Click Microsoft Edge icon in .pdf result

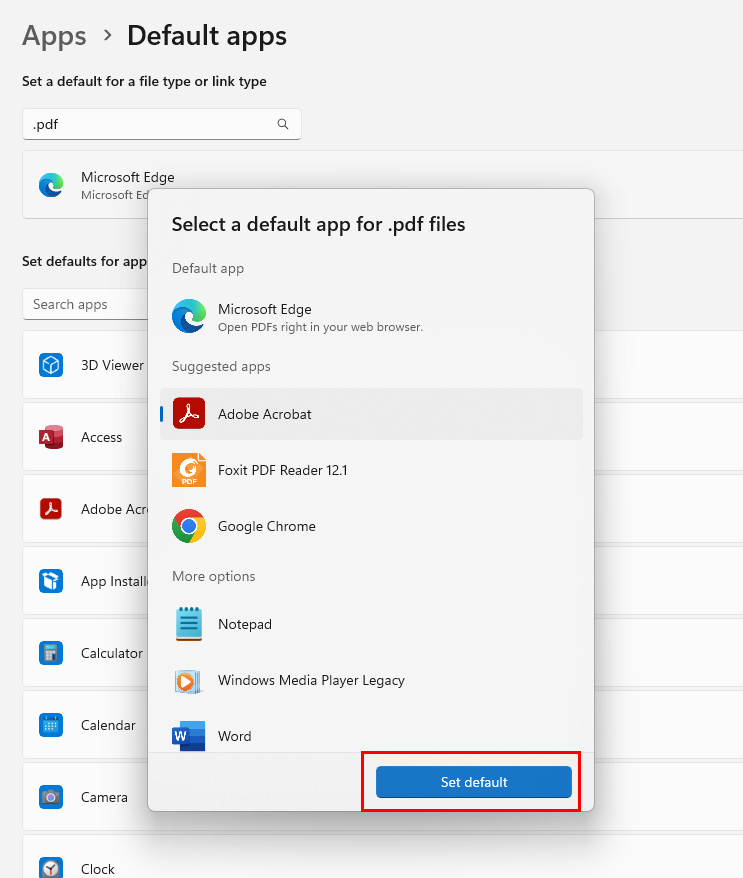tap(51, 185)
